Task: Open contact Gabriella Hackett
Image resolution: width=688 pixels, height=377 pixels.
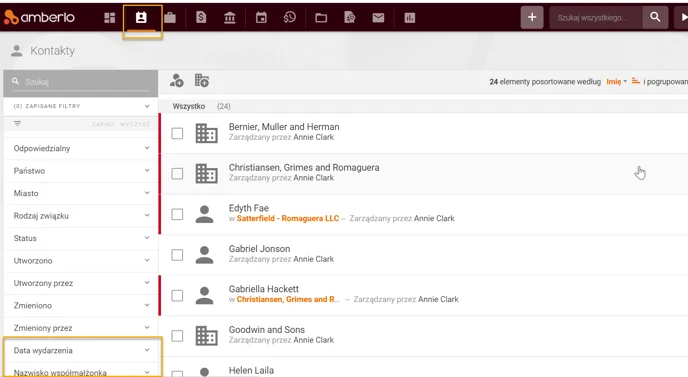Action: [264, 289]
